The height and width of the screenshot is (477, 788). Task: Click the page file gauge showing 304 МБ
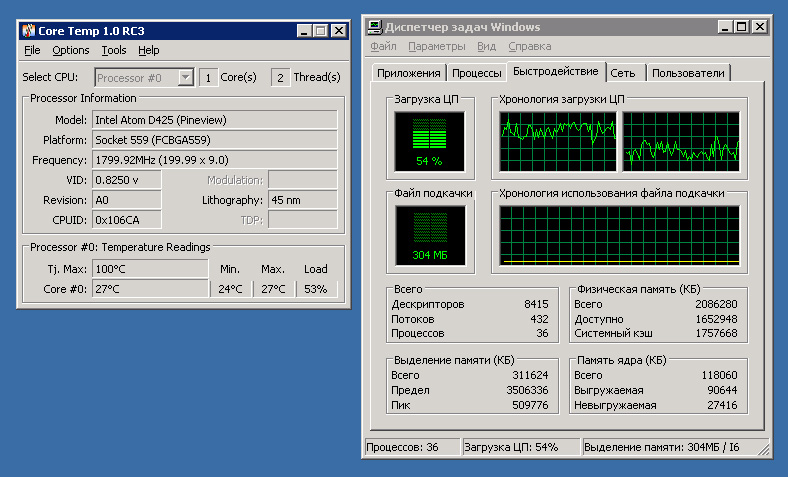pyautogui.click(x=430, y=235)
